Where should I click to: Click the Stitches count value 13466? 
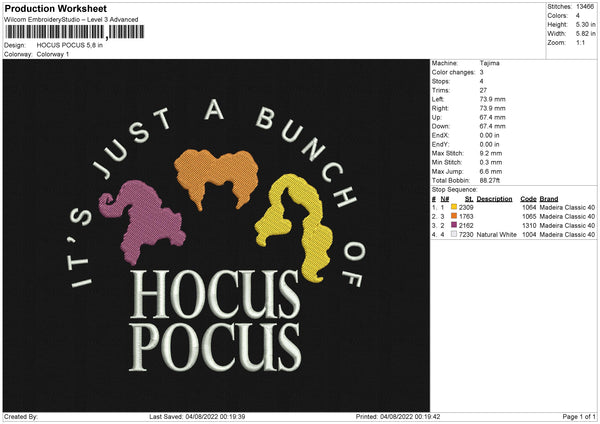[x=585, y=7]
